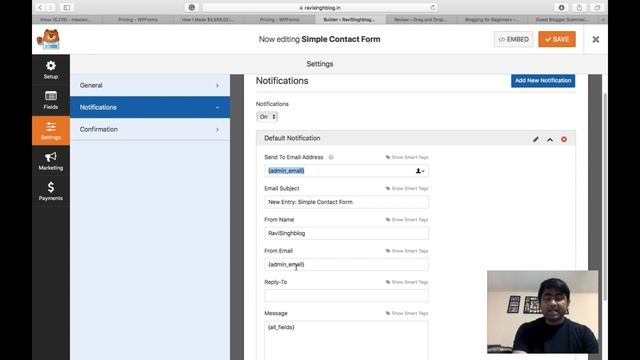Screen dimensions: 640x360
Task: Show all tabs overview icon
Action: coord(597,7)
